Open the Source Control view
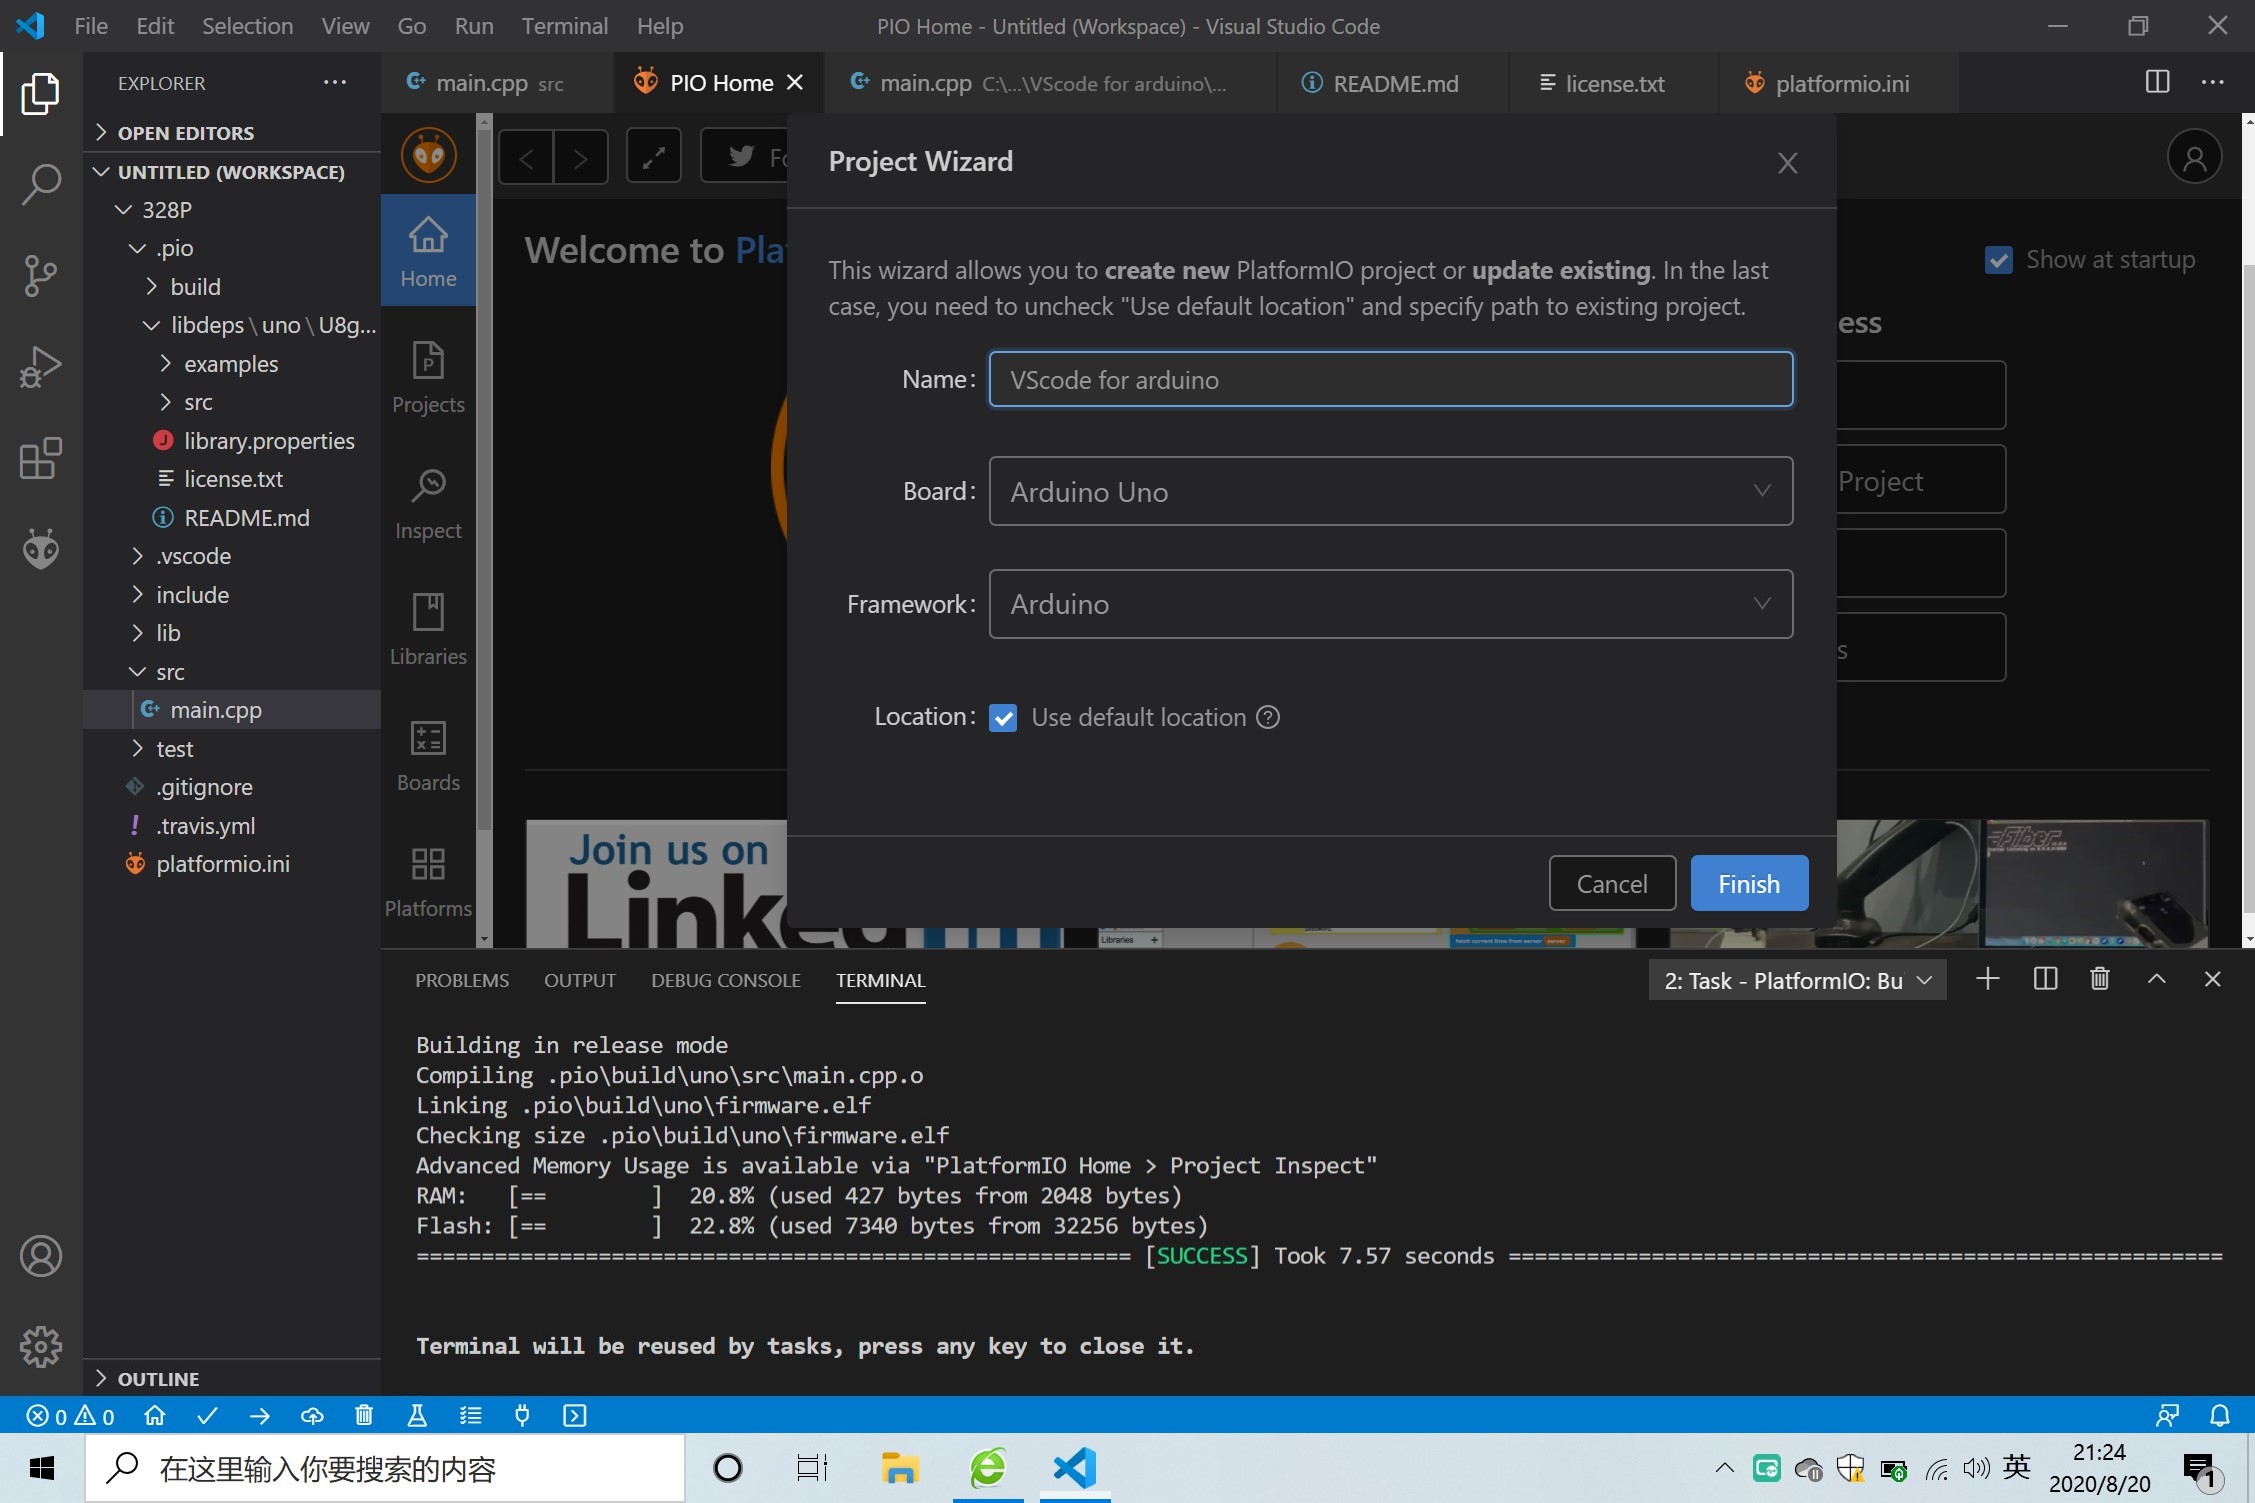The width and height of the screenshot is (2255, 1503). [41, 276]
